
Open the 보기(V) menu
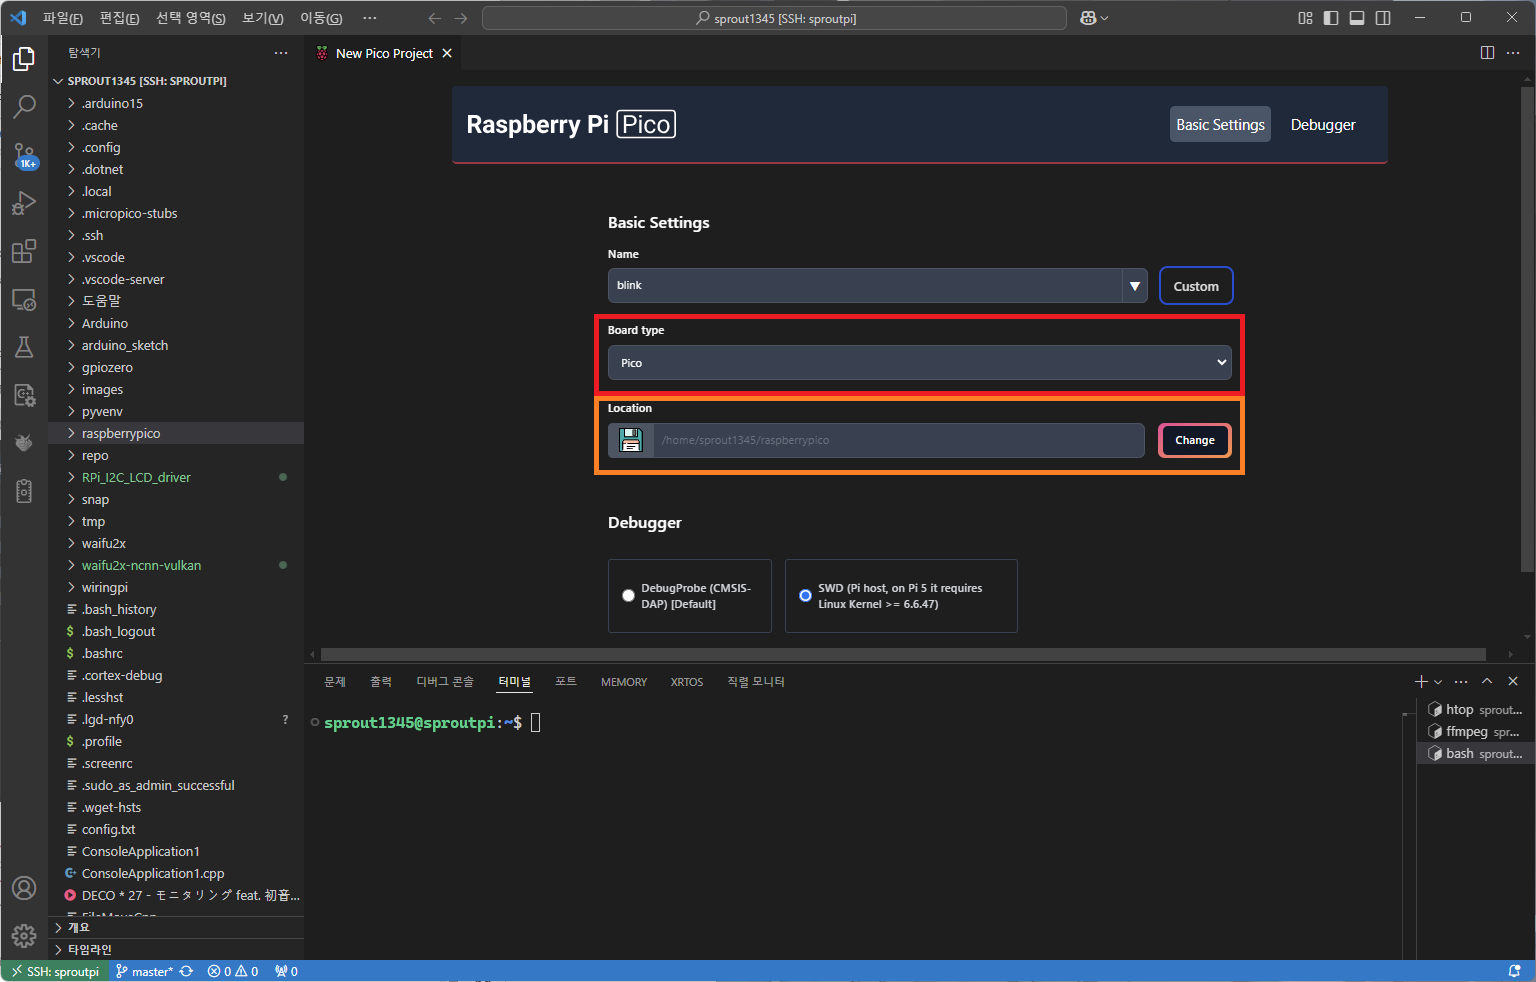pos(263,18)
